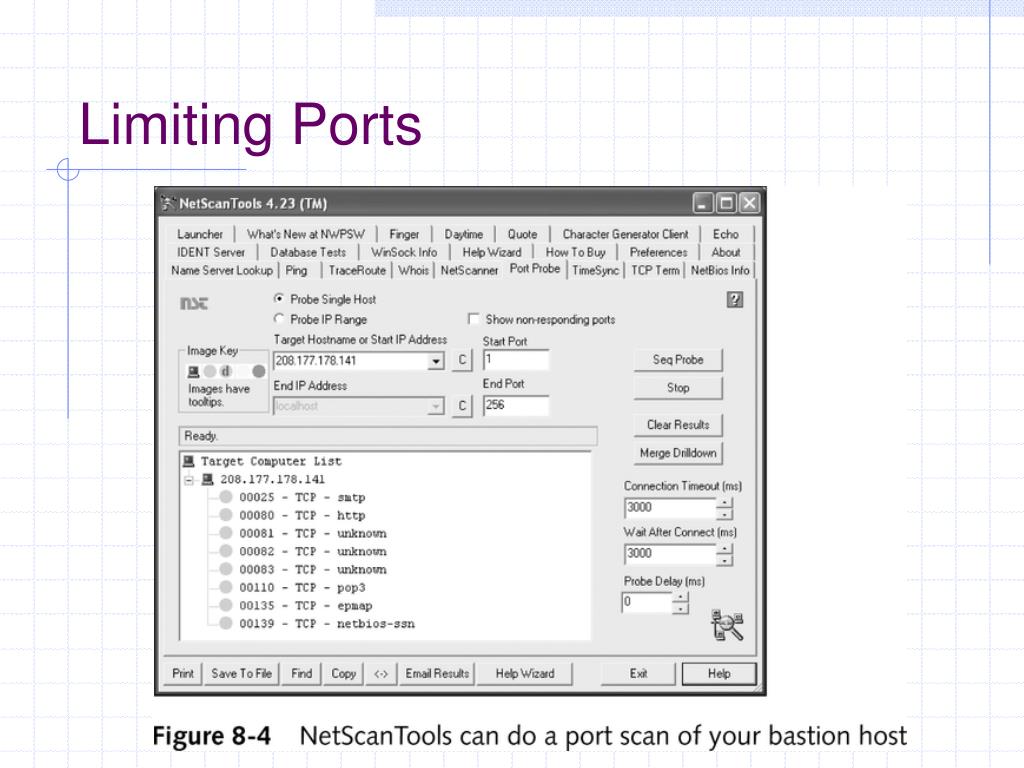Select the '00083 - TCP - unknown' row
This screenshot has width=1024, height=768.
pyautogui.click(x=313, y=569)
